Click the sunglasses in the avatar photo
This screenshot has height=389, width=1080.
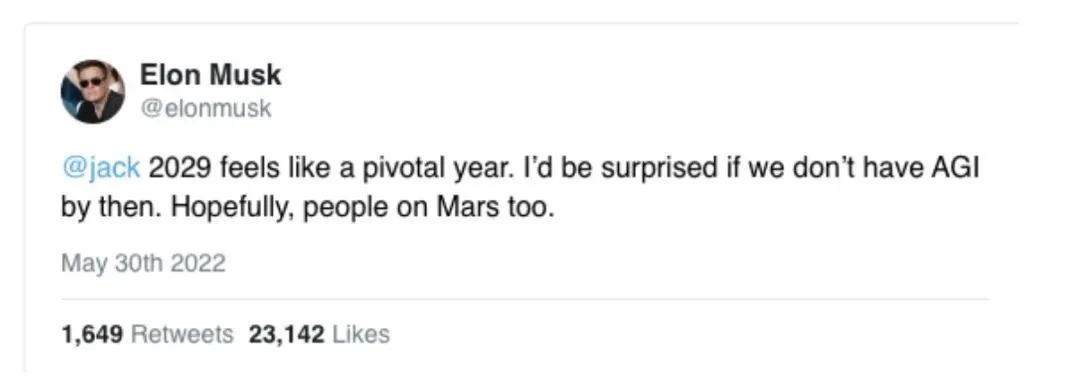tap(90, 83)
